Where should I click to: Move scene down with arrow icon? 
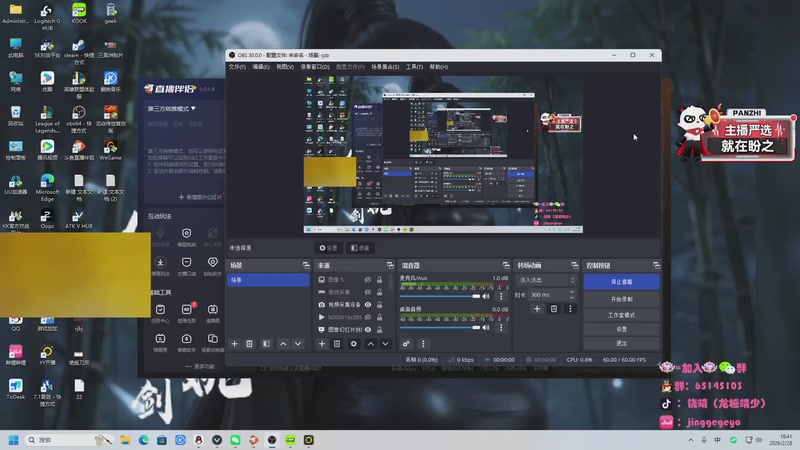[x=298, y=344]
